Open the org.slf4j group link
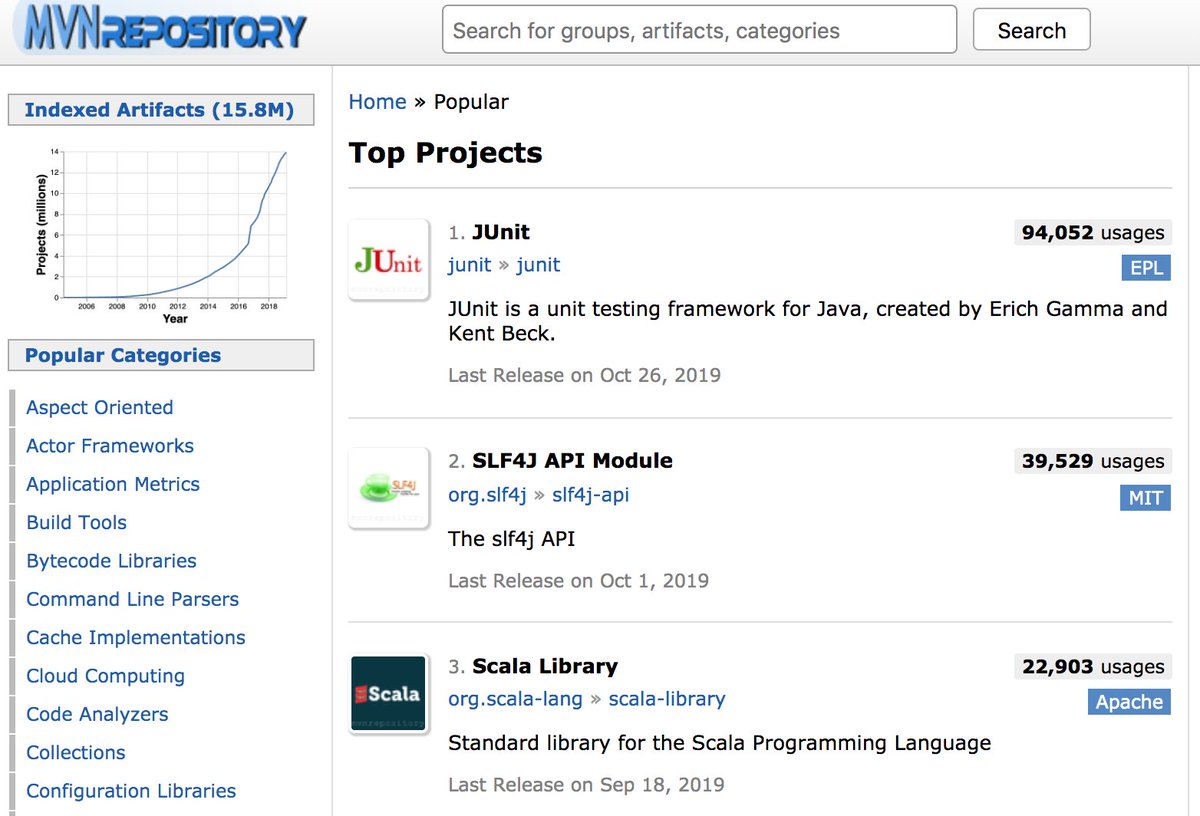This screenshot has width=1200, height=816. [488, 495]
